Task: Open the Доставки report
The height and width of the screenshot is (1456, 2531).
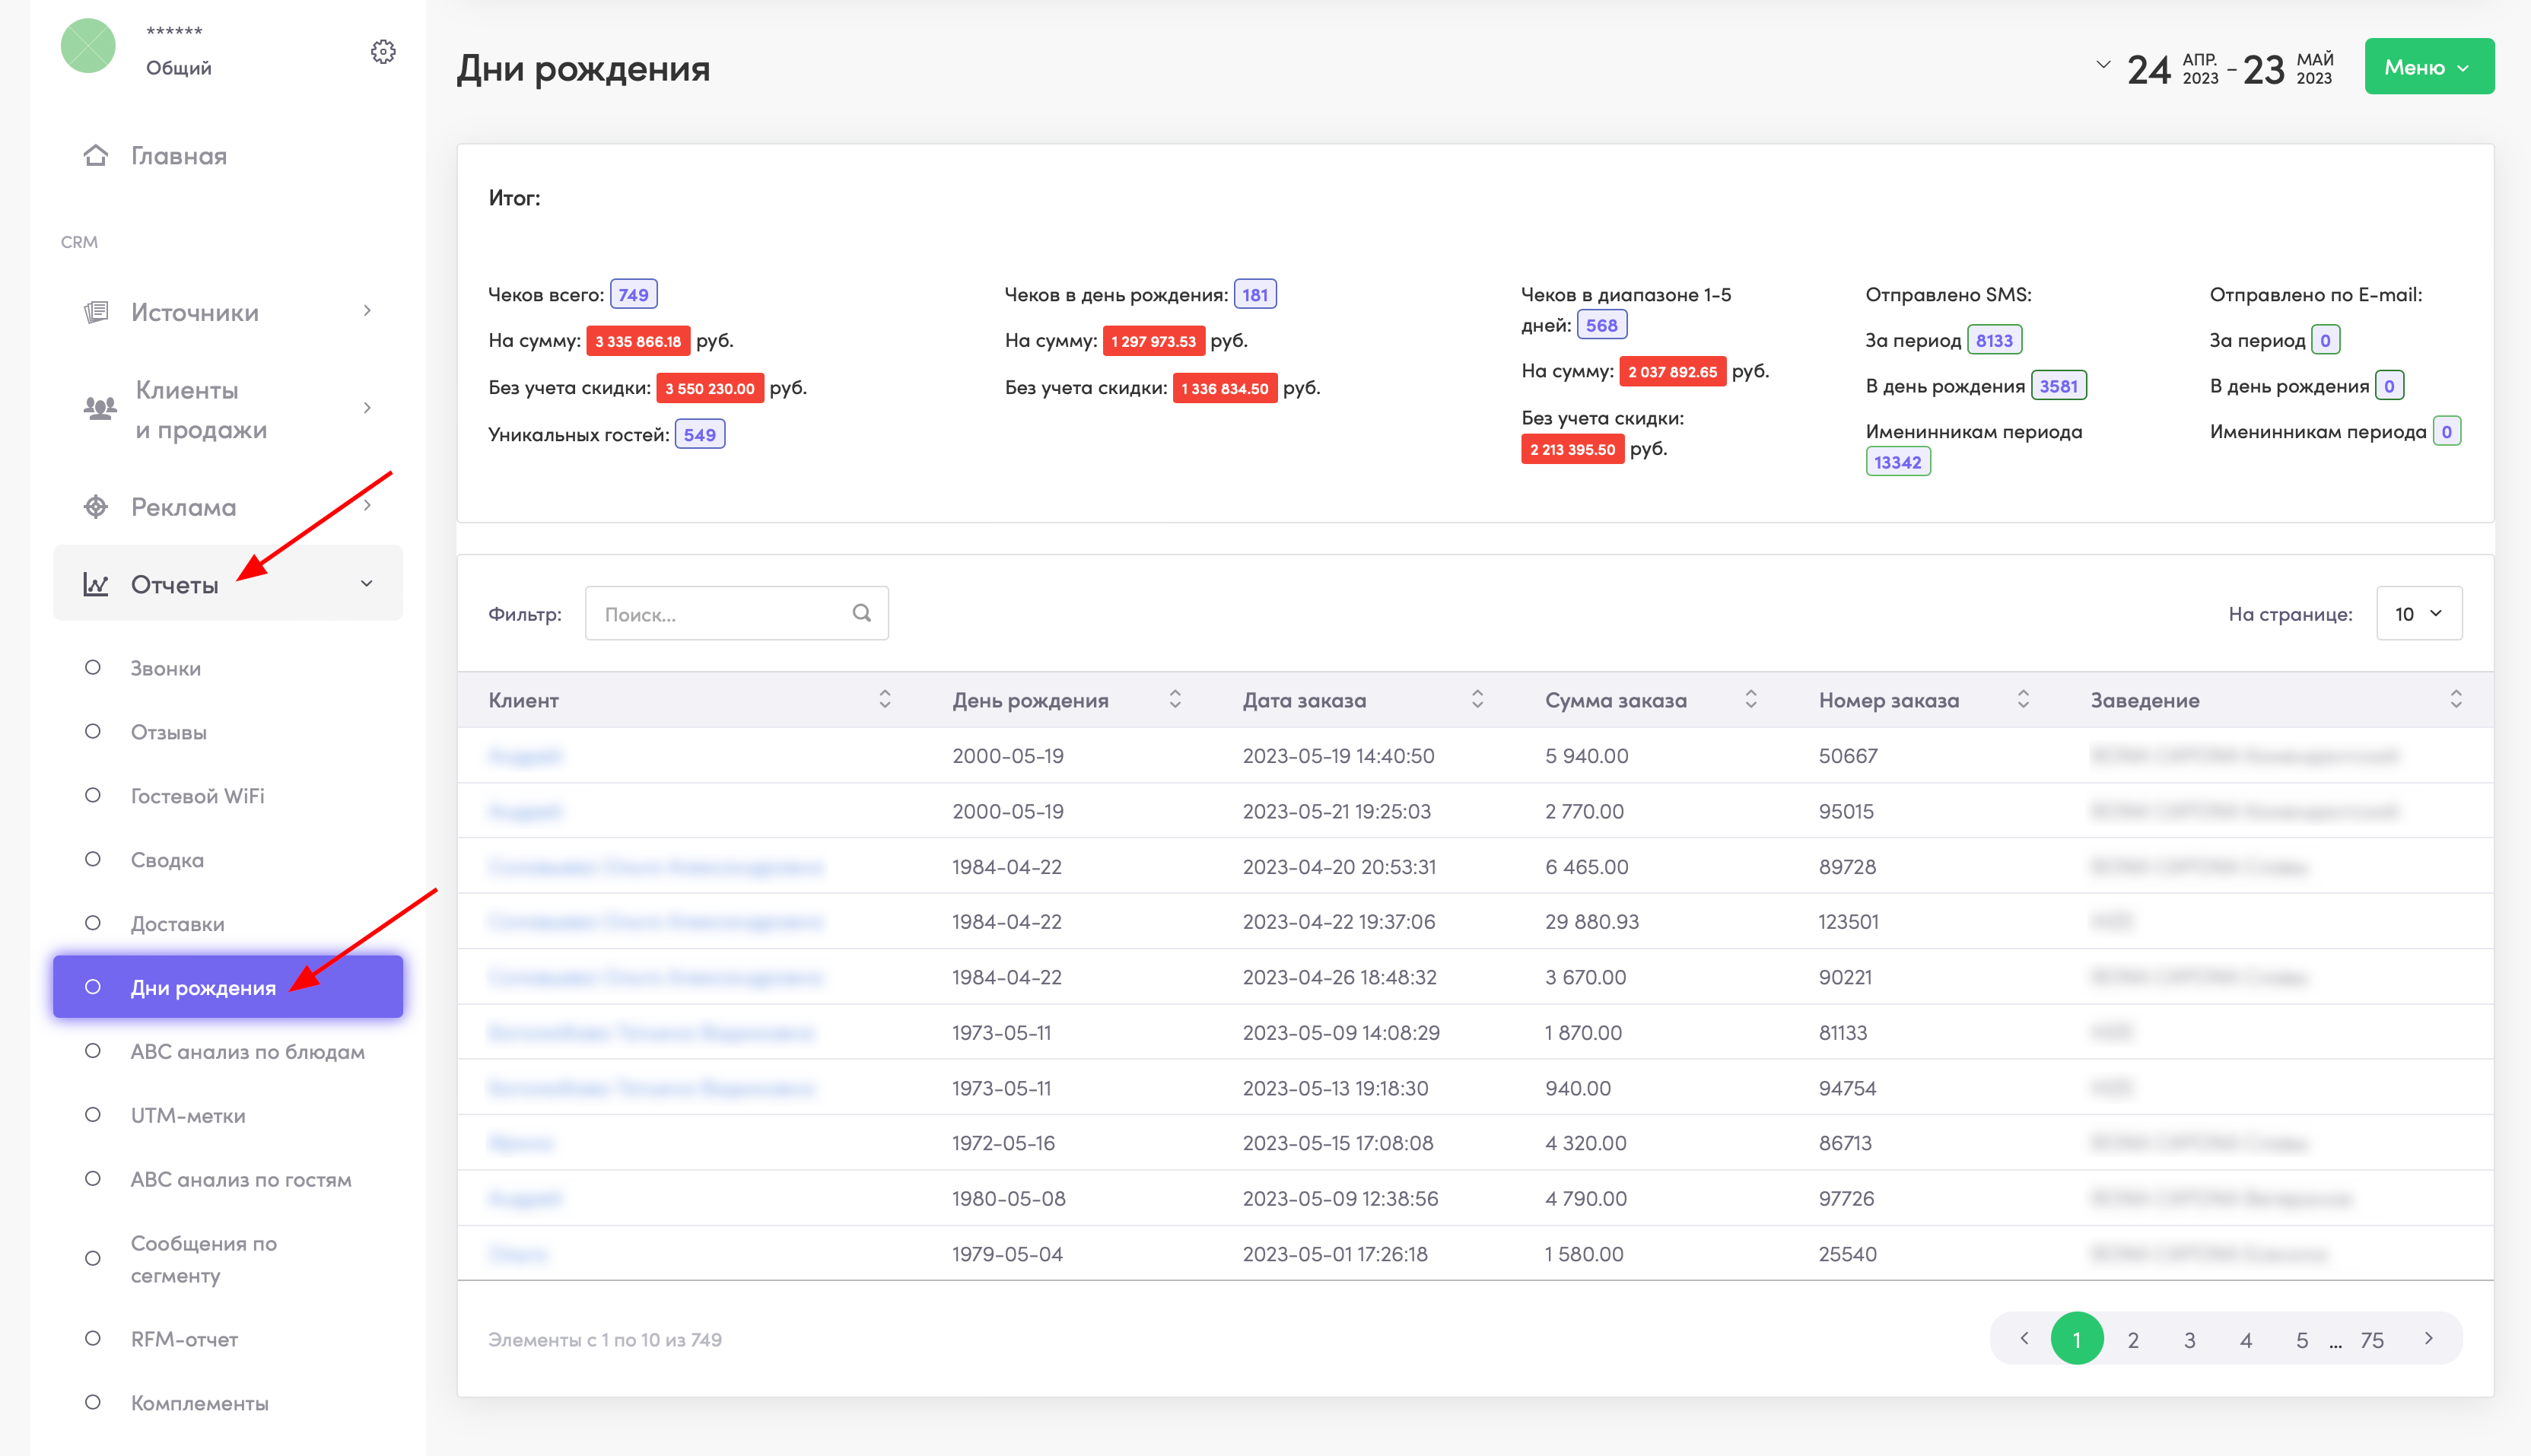Action: pos(178,924)
